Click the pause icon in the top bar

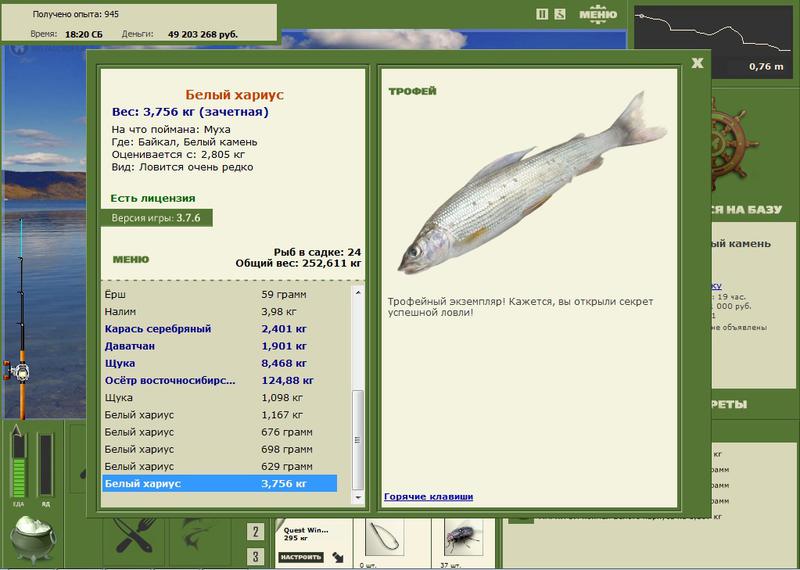pyautogui.click(x=542, y=14)
